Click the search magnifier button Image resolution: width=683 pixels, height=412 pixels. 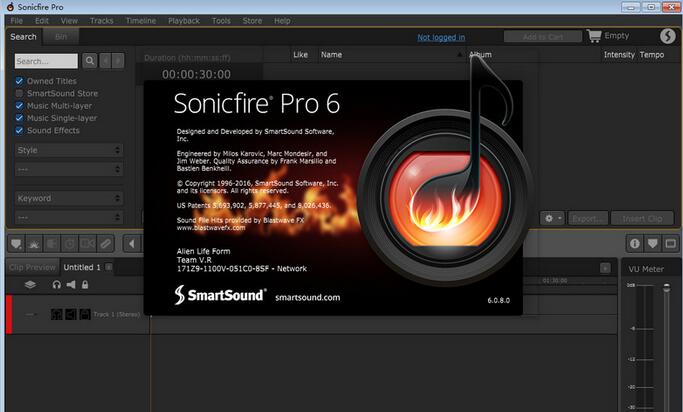coord(90,61)
